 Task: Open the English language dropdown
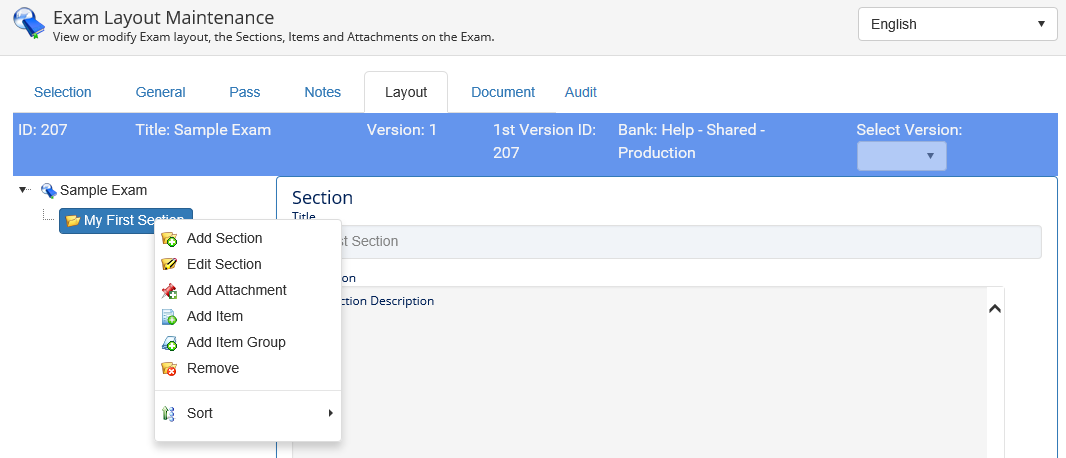coord(957,24)
